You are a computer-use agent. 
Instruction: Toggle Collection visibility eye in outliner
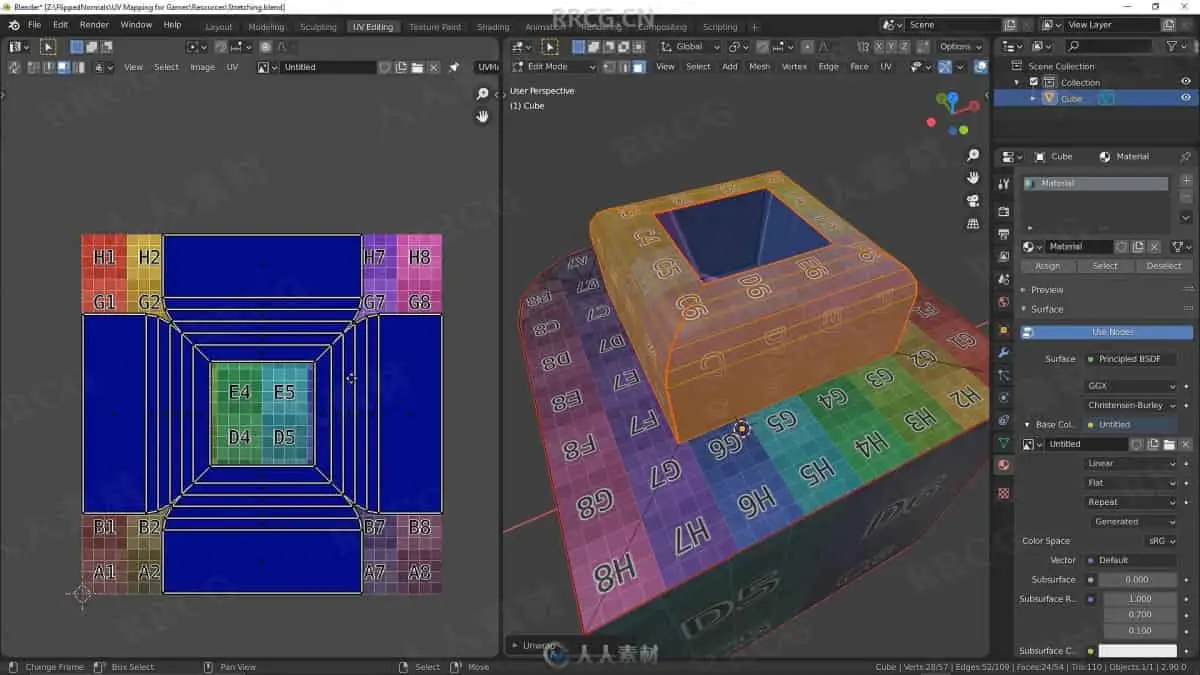coord(1186,82)
